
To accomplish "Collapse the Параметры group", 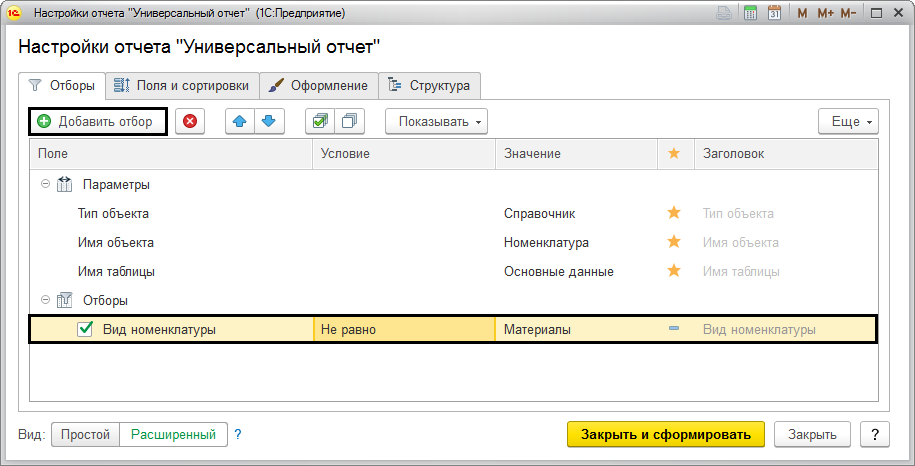I will 45,185.
